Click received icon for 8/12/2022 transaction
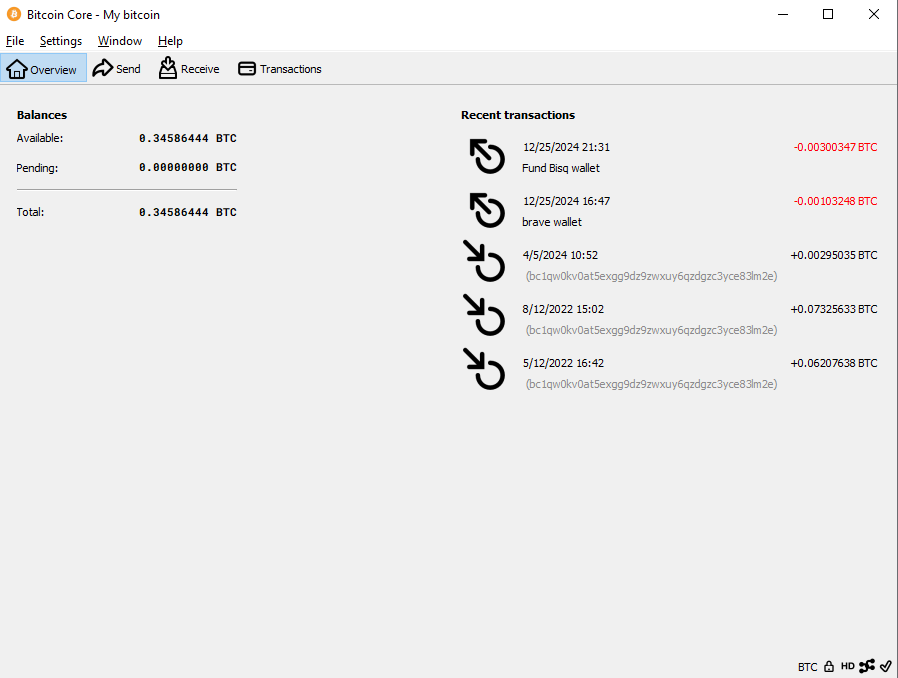 point(484,315)
